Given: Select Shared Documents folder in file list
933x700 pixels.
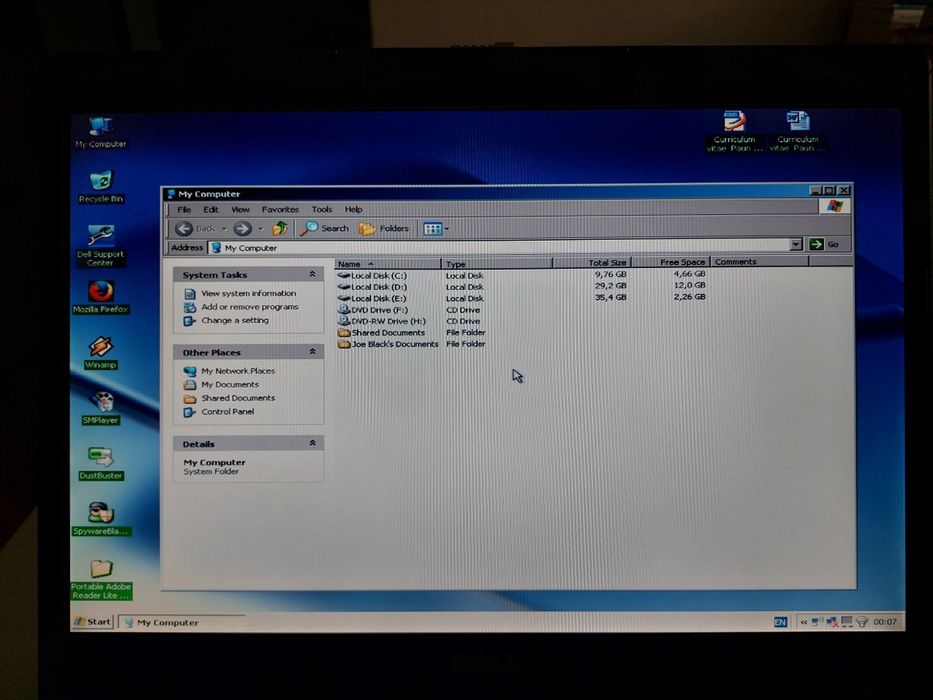Looking at the screenshot, I should tap(381, 332).
